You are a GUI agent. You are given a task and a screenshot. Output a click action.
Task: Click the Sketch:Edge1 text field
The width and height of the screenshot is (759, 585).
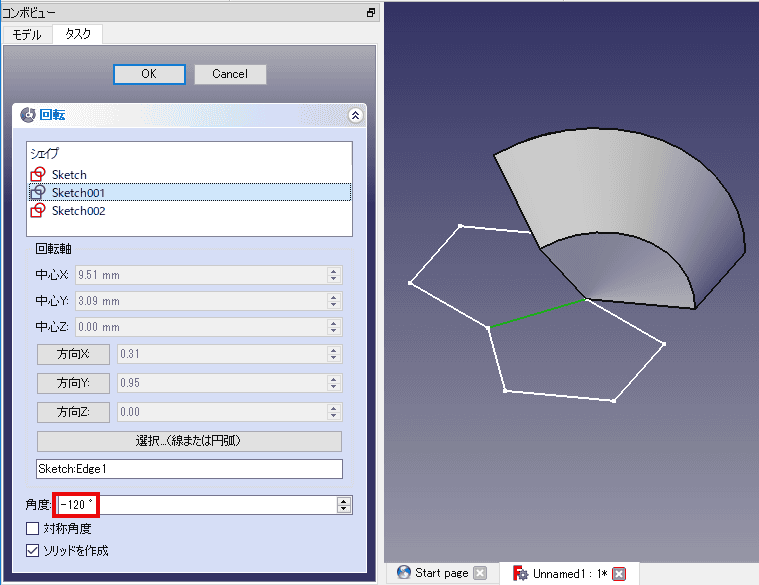pos(189,469)
